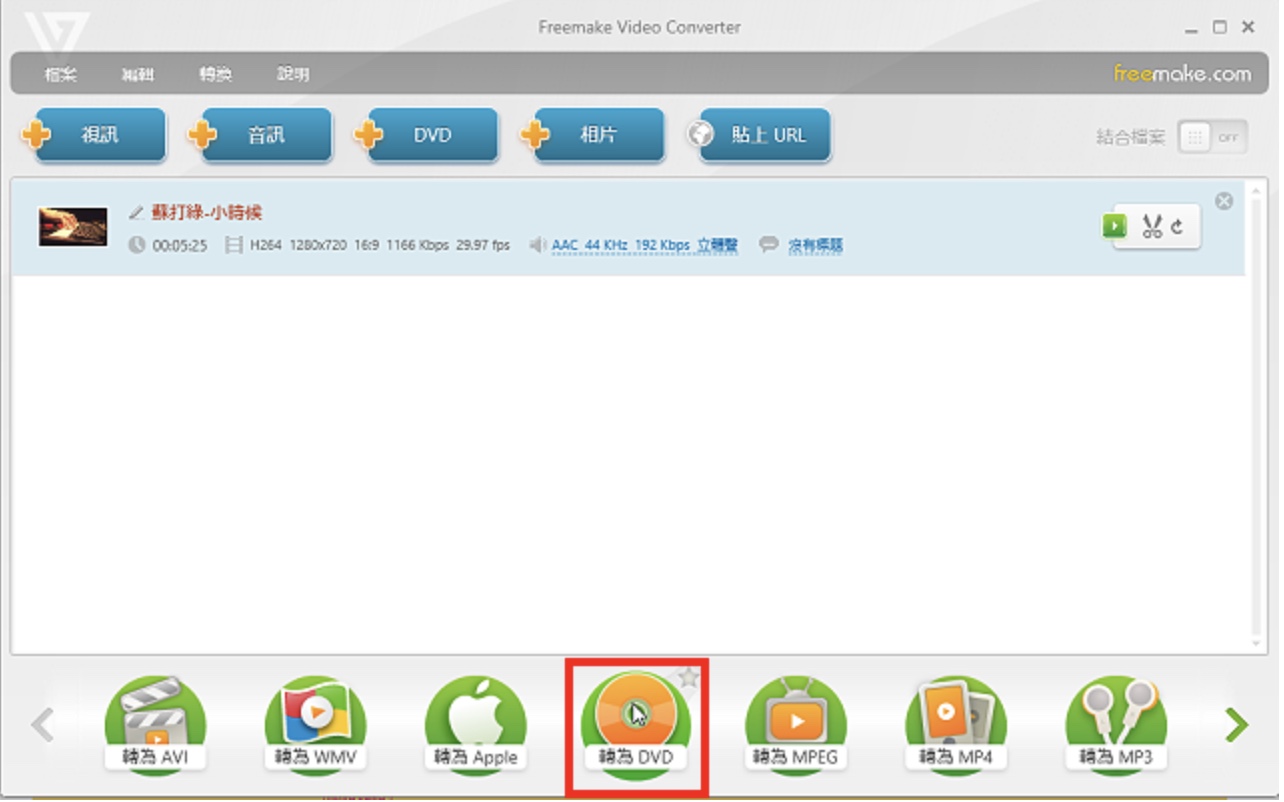Choose the 轉為 AVI format
Viewport: 1284px width, 802px height.
(x=155, y=726)
